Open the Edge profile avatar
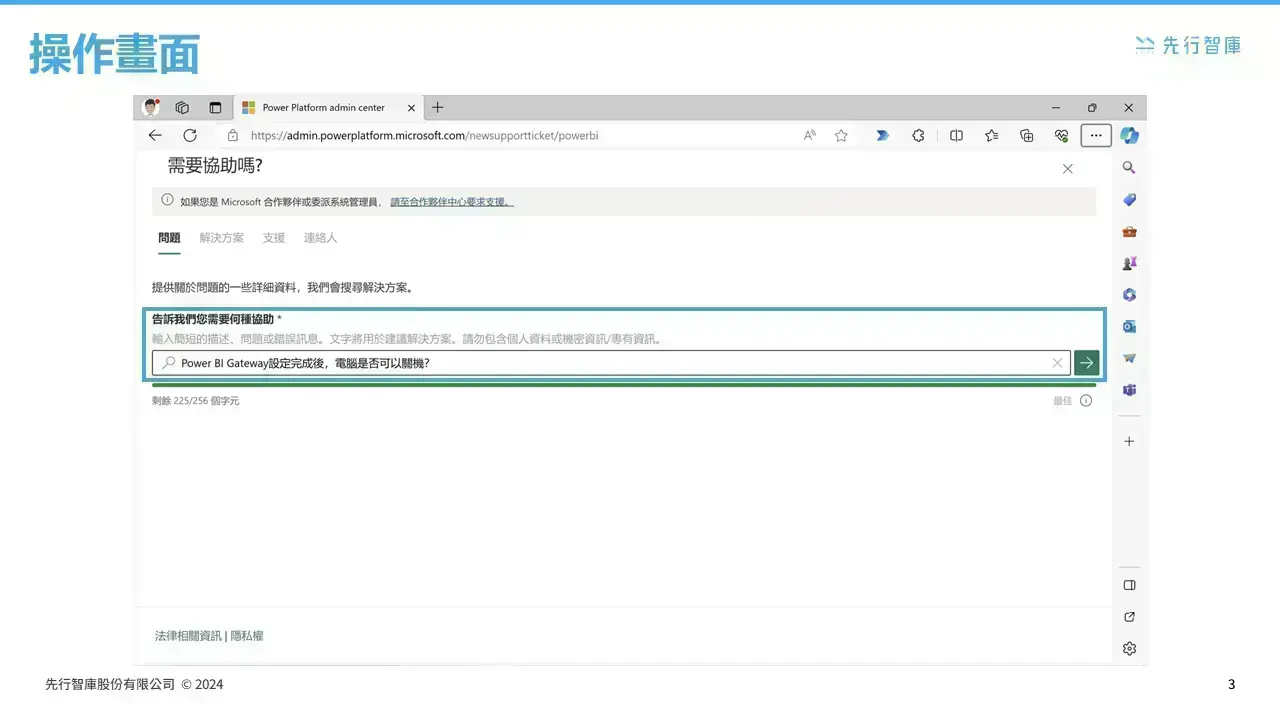The image size is (1280, 720). pos(151,107)
